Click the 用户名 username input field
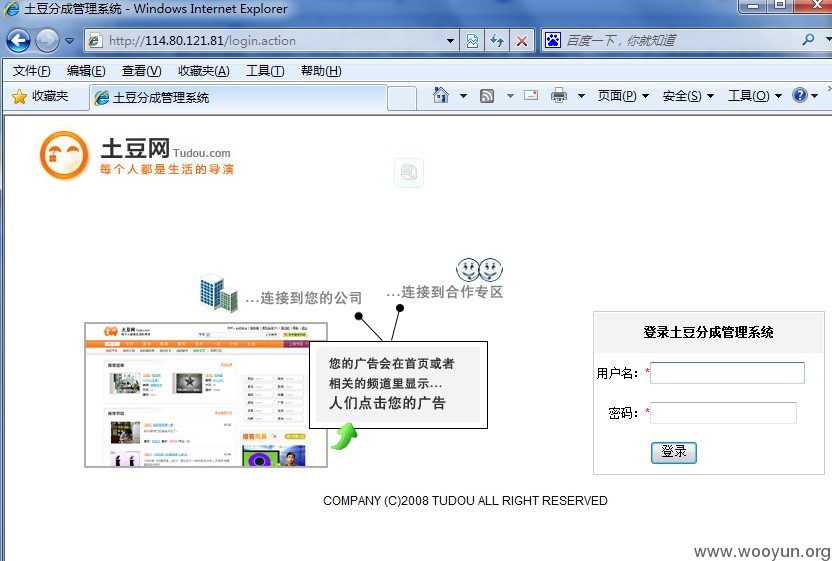This screenshot has width=832, height=561. pos(727,373)
